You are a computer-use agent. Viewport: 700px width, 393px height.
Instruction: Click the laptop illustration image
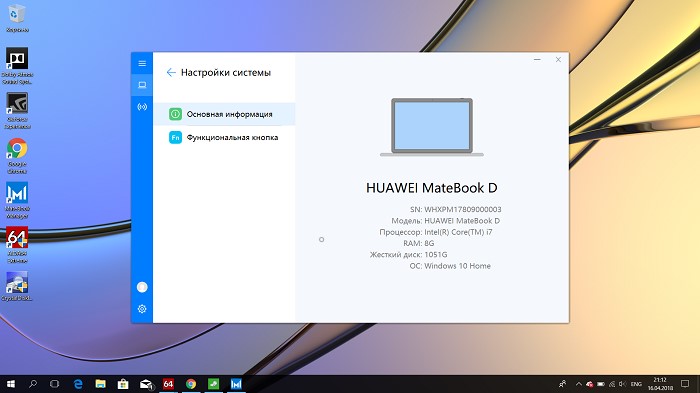pyautogui.click(x=432, y=127)
